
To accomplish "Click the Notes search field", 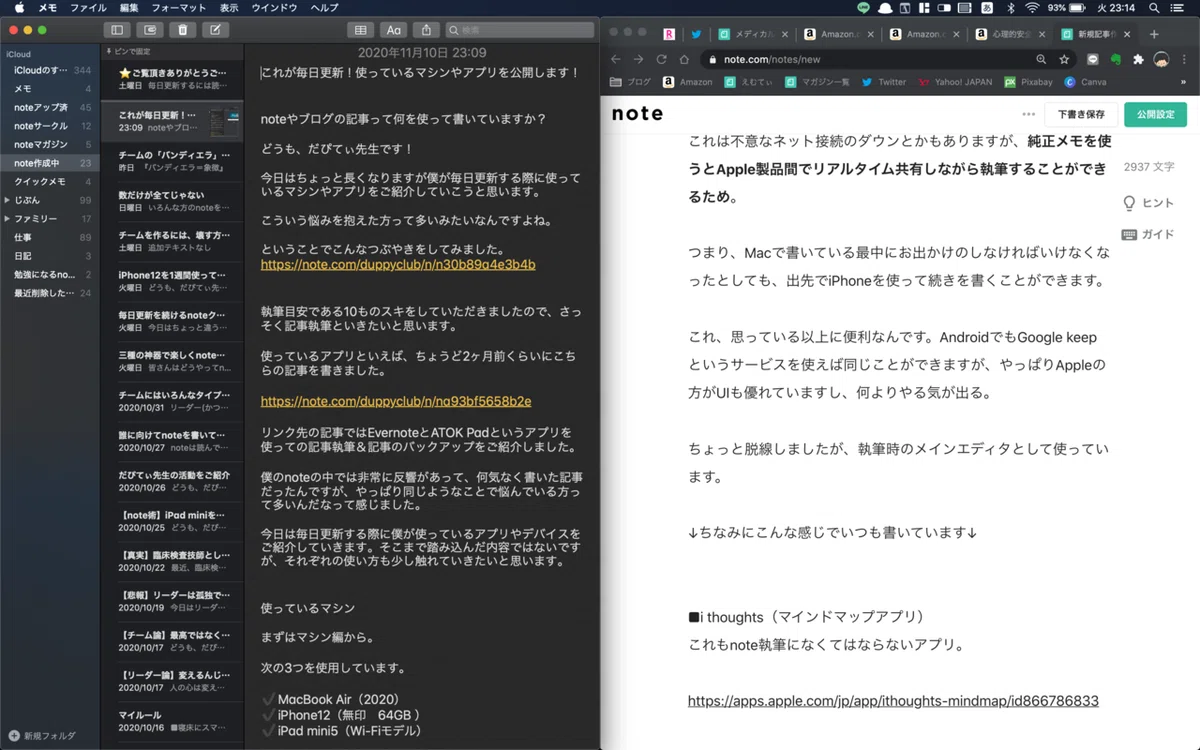I will [x=518, y=30].
